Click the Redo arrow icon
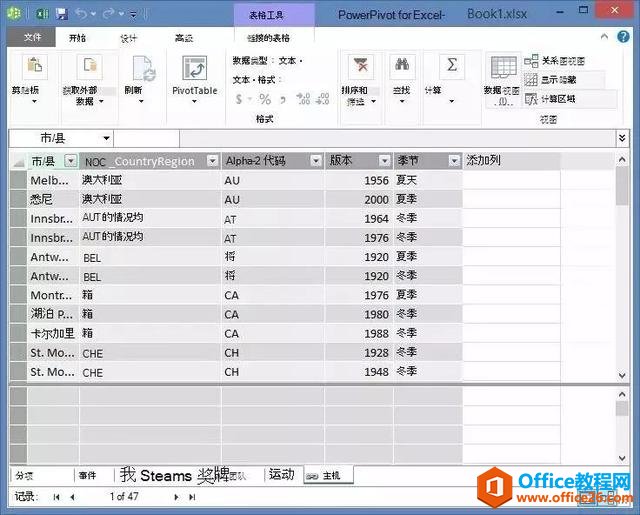 coord(109,14)
